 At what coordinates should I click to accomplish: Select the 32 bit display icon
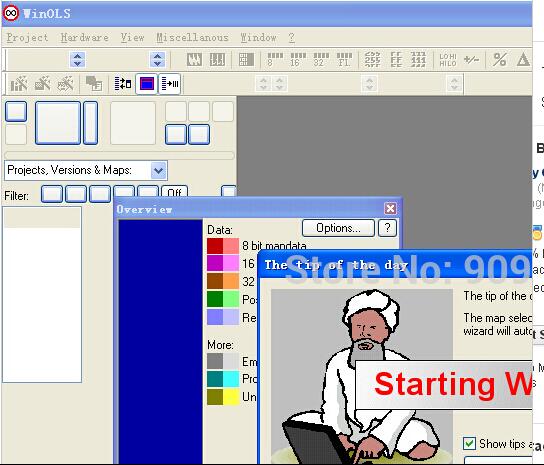[321, 60]
